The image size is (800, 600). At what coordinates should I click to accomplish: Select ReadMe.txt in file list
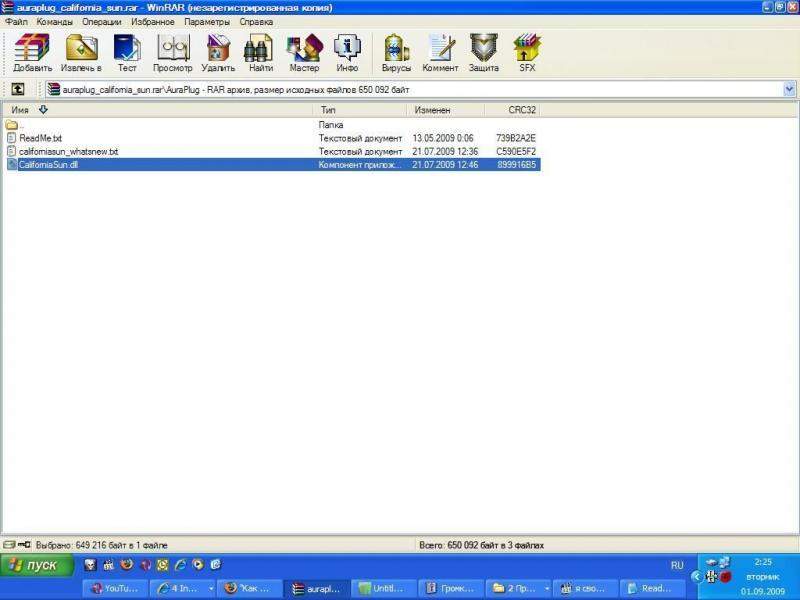[272, 138]
